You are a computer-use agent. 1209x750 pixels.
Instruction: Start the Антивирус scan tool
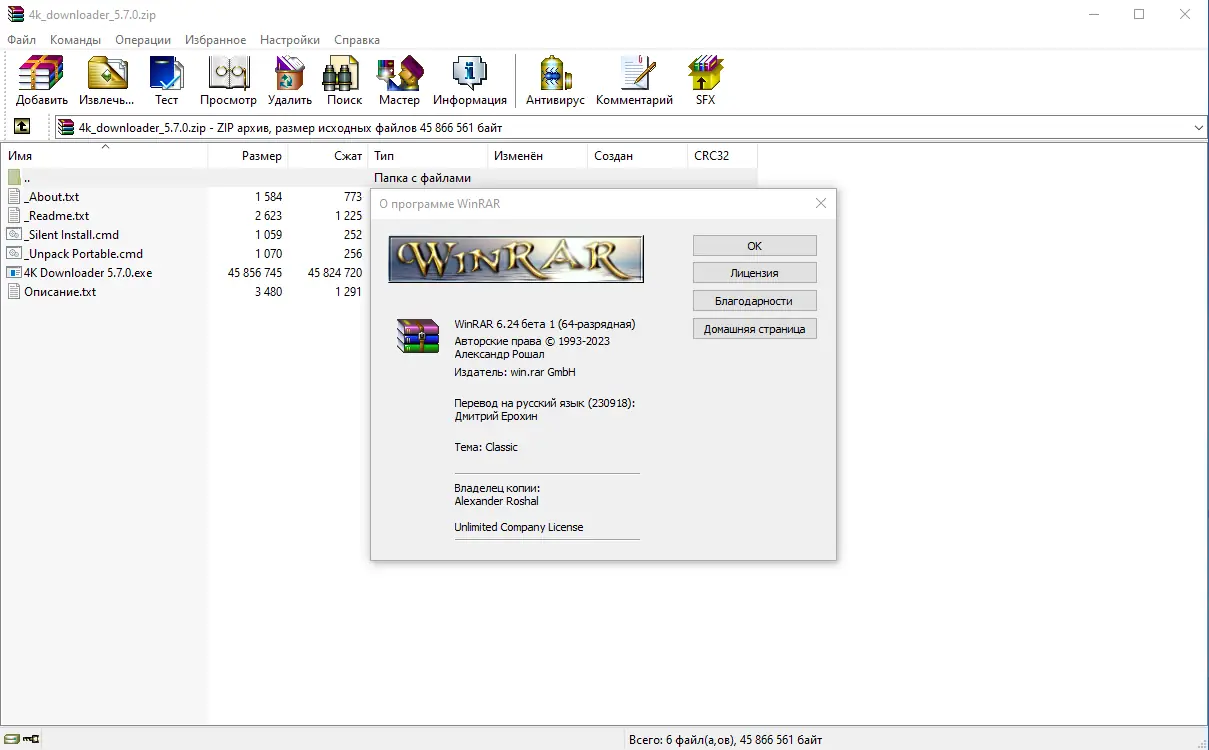[x=555, y=81]
